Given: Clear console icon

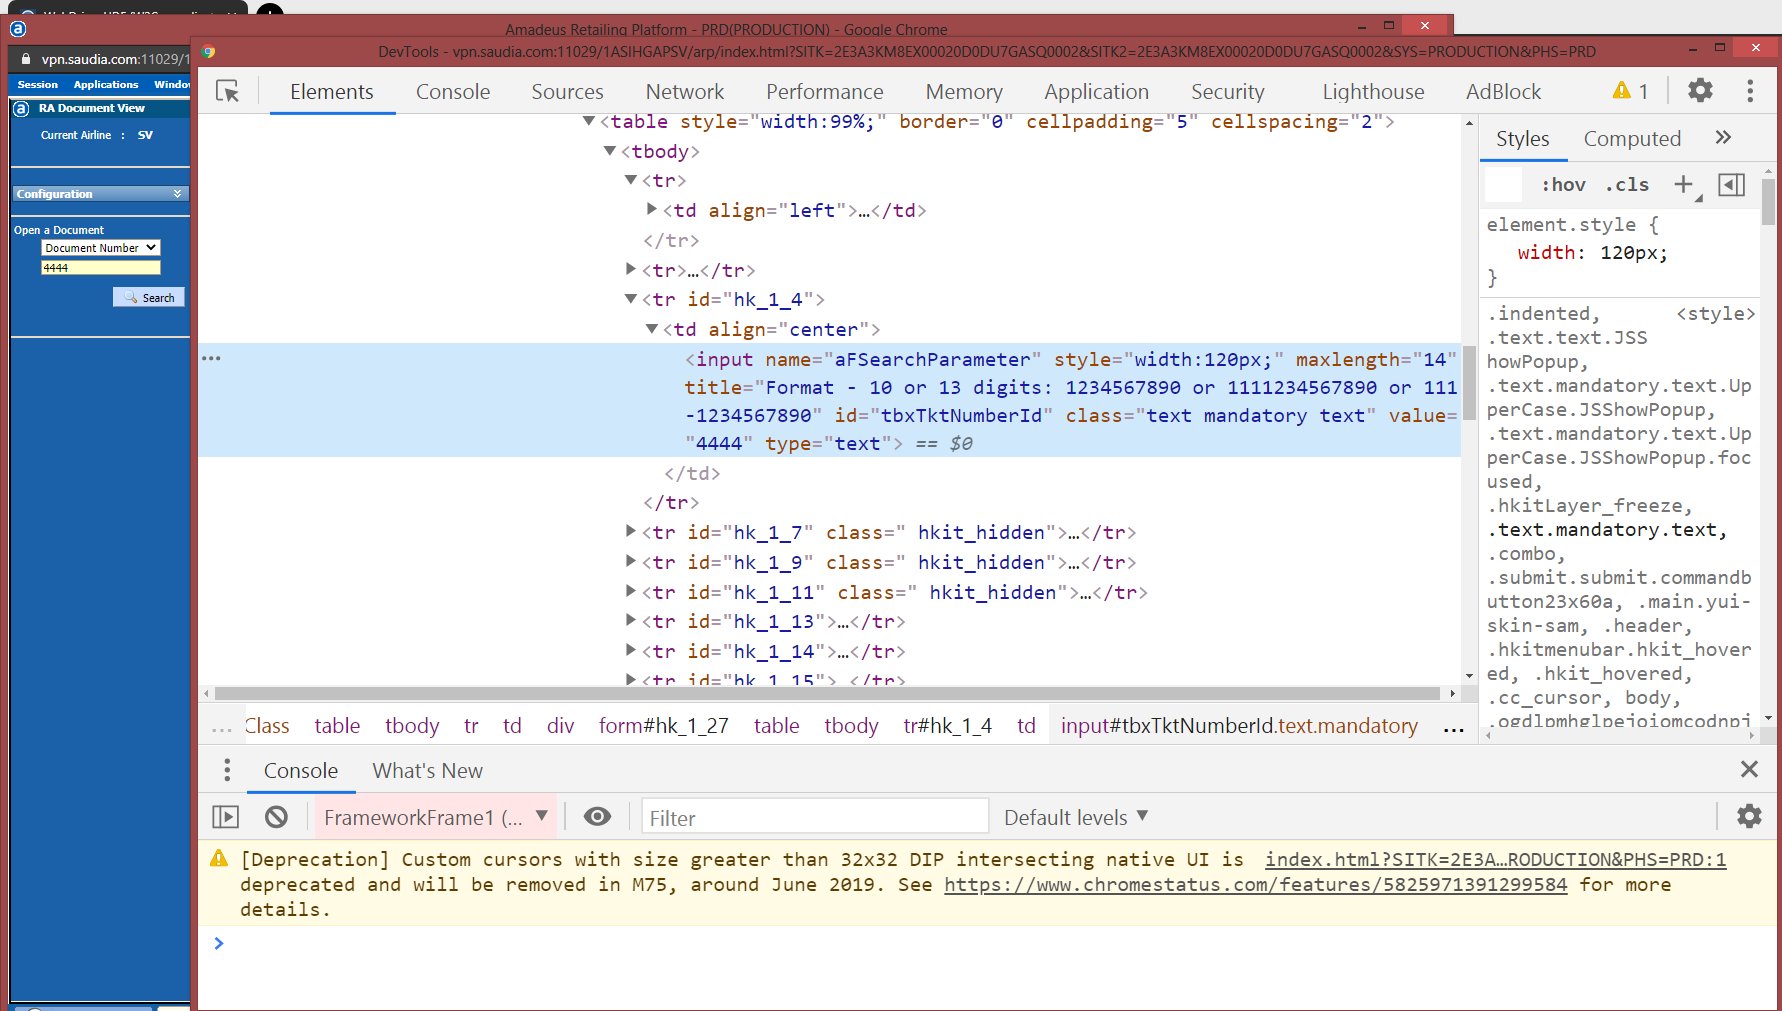Looking at the screenshot, I should tap(277, 817).
